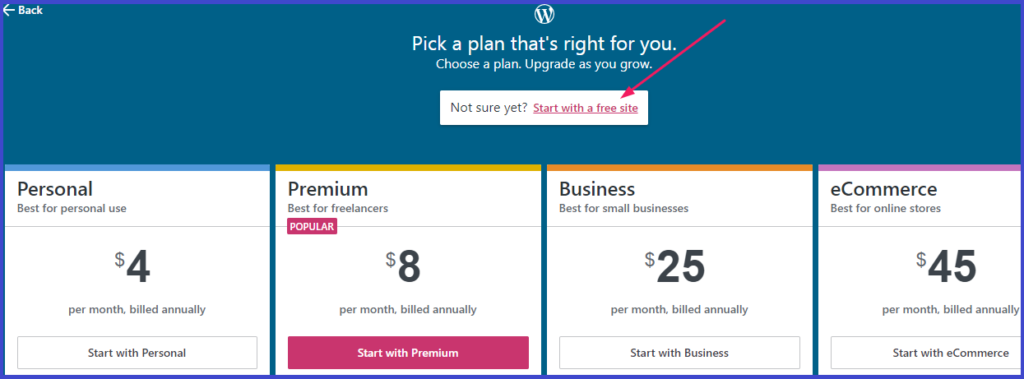Click the orange bar atop Business card
The image size is (1024, 379).
click(x=679, y=168)
